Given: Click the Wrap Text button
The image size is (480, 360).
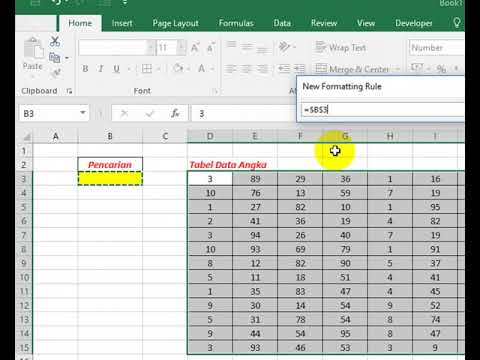Looking at the screenshot, I should tap(341, 48).
